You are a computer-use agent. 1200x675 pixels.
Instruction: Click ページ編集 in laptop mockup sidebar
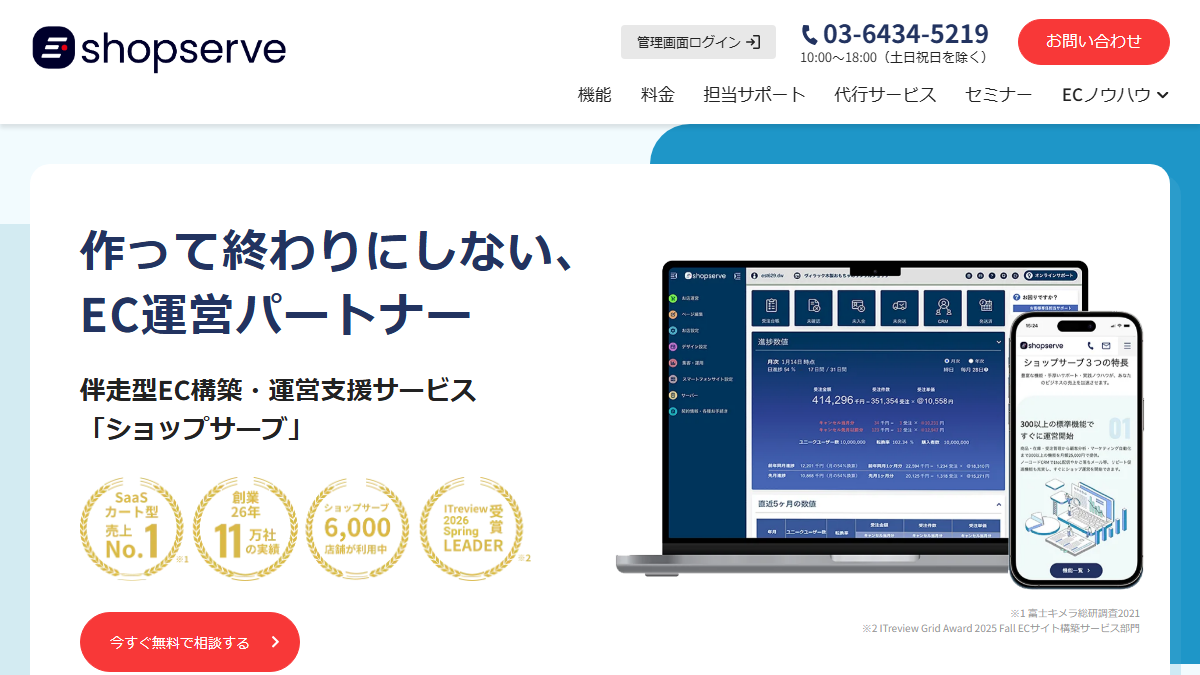click(x=686, y=314)
